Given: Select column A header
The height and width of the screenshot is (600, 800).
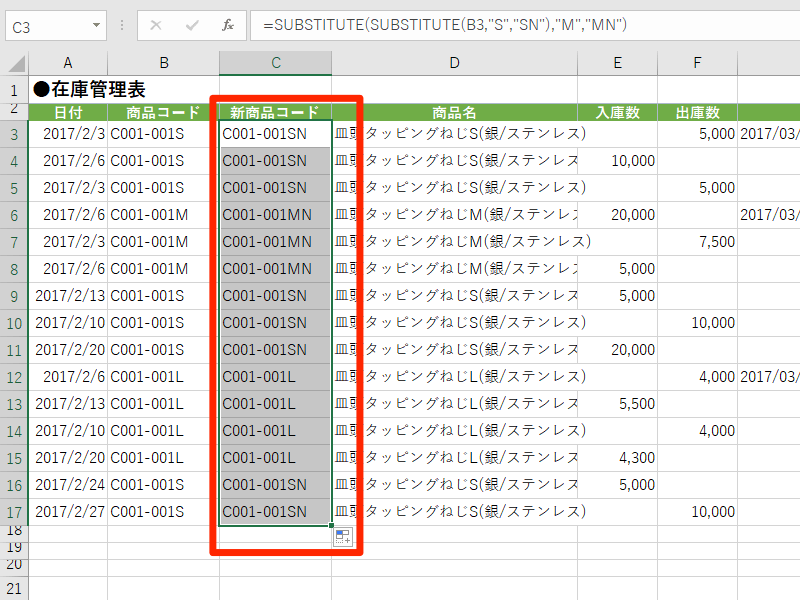Looking at the screenshot, I should (68, 63).
